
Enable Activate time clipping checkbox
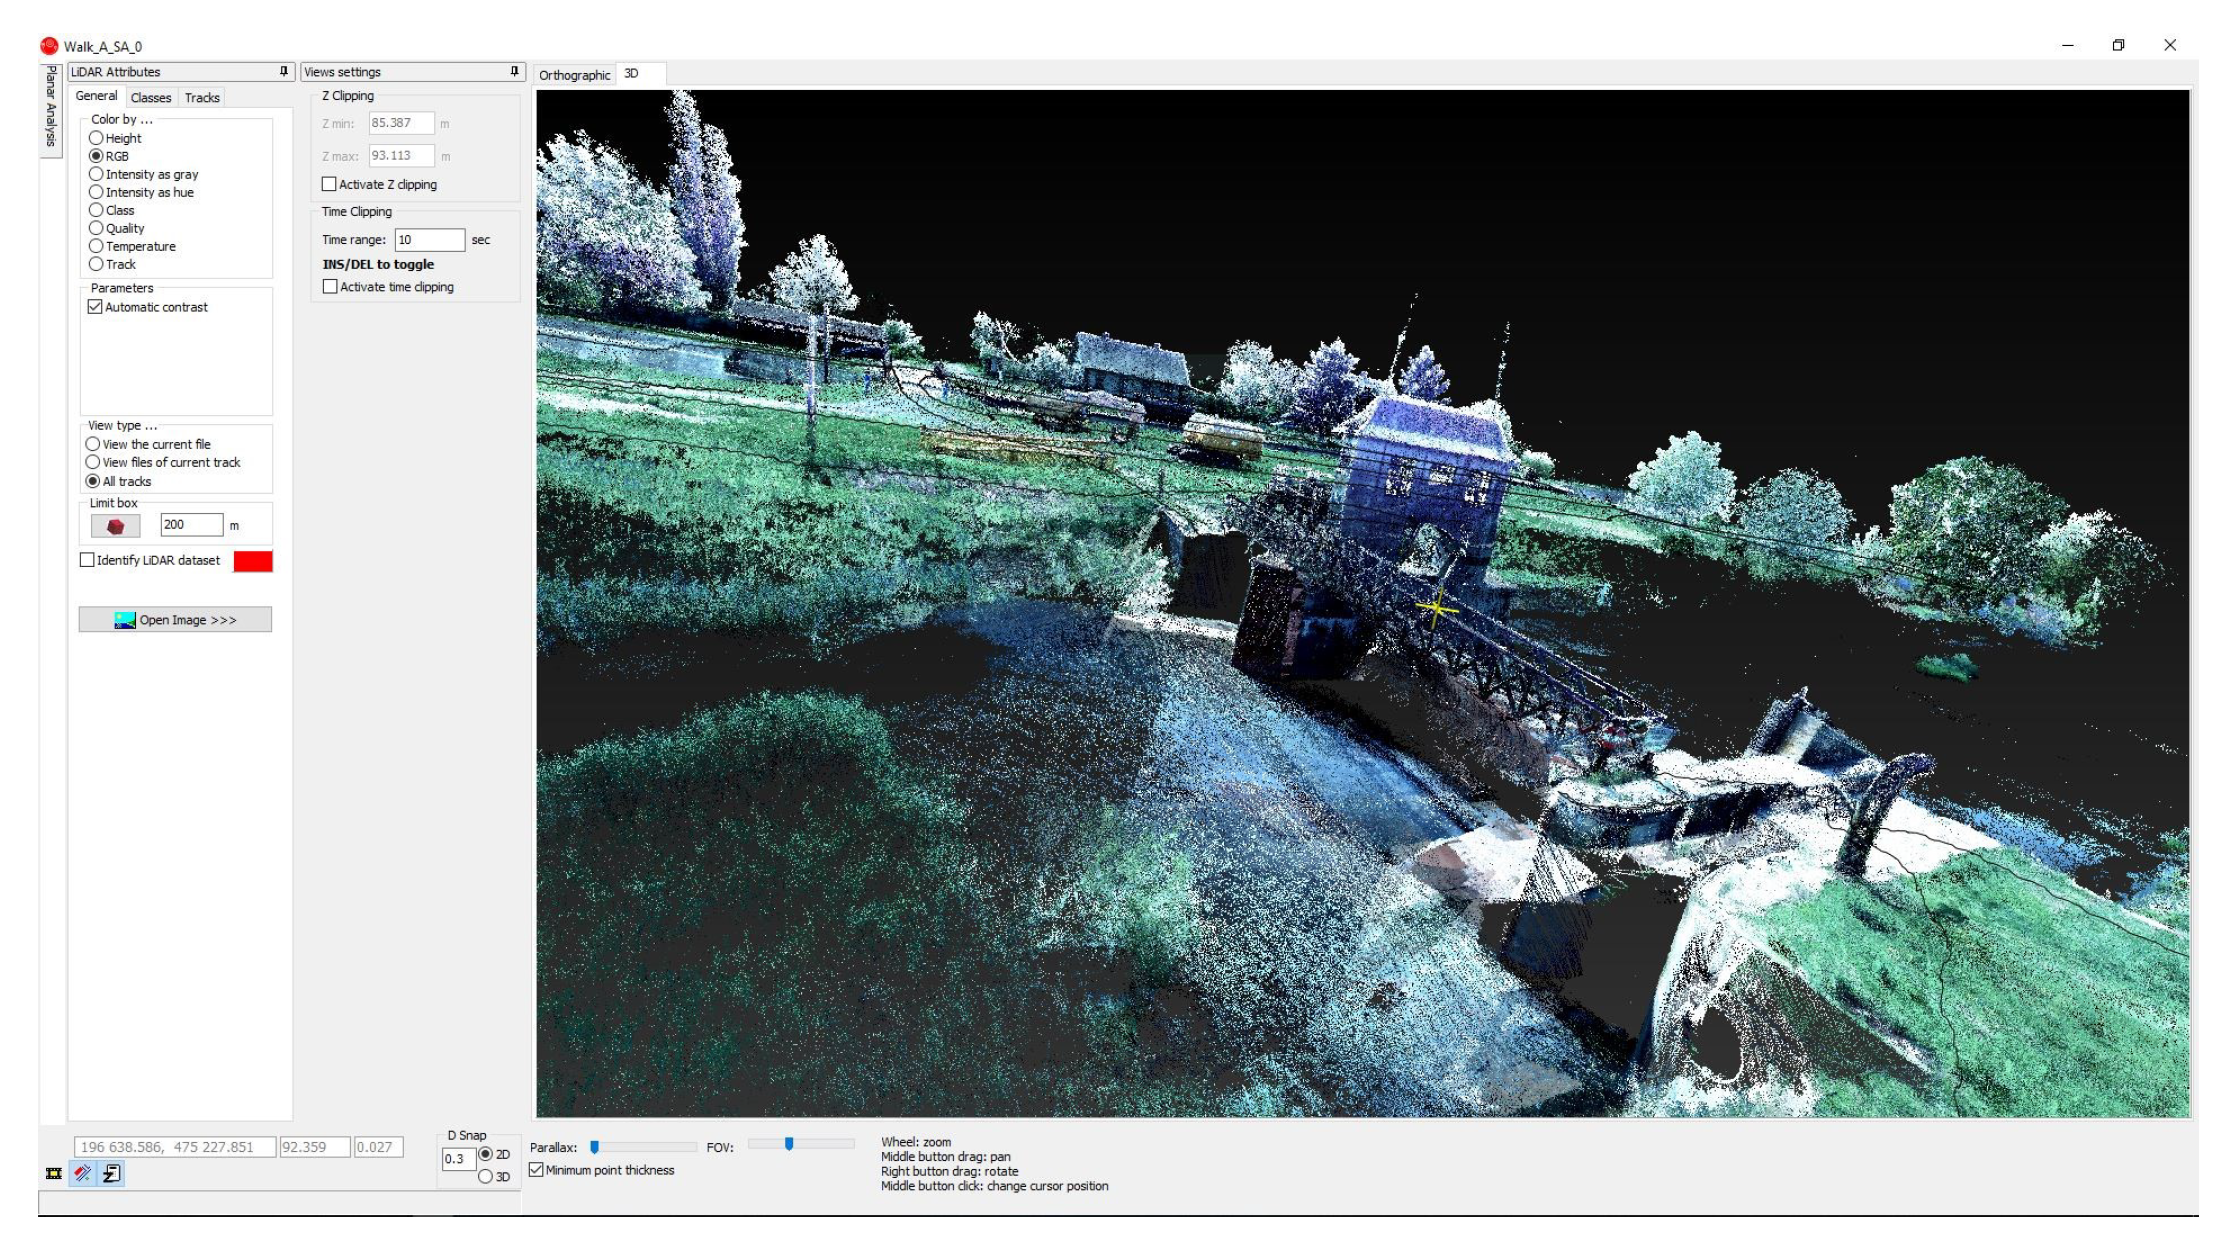pyautogui.click(x=330, y=287)
